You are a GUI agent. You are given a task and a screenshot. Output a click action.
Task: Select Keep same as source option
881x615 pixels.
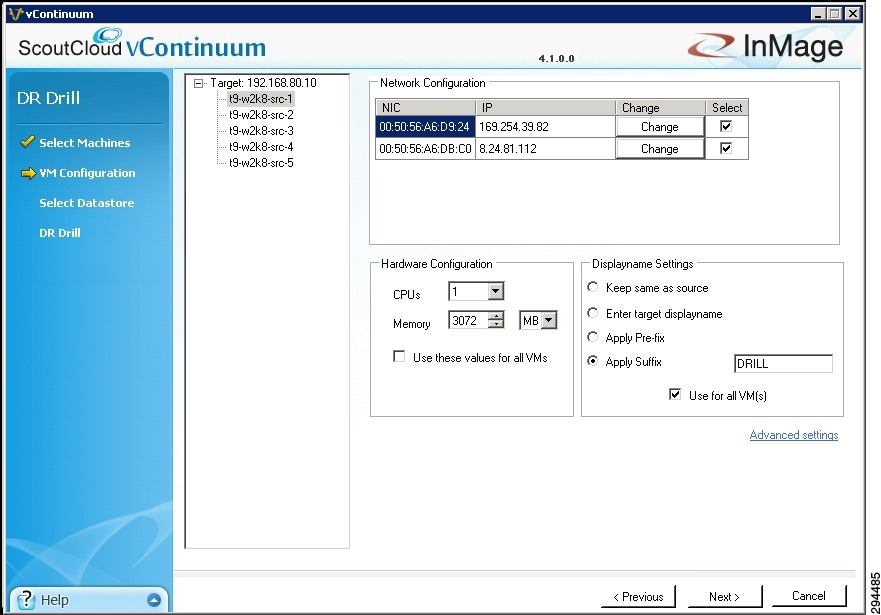(x=592, y=287)
